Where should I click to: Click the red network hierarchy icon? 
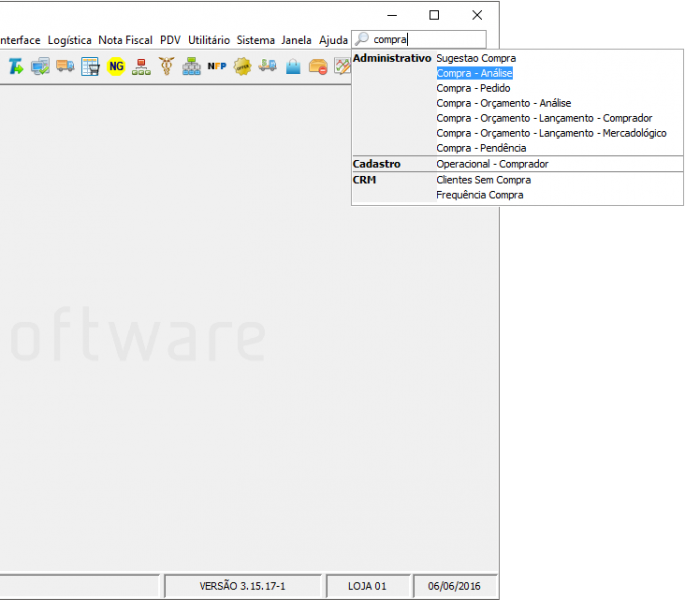click(x=141, y=67)
